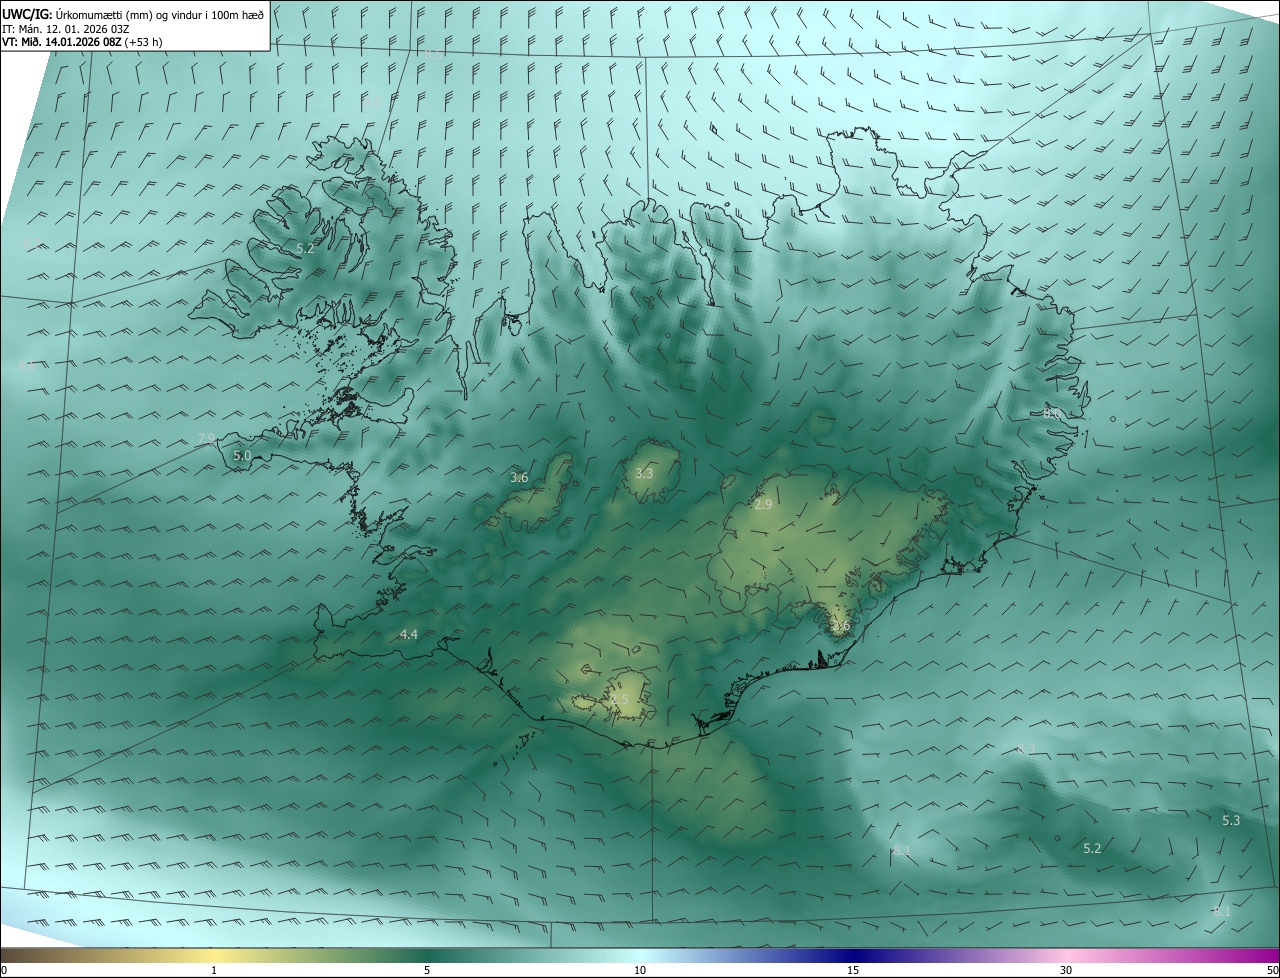Click the 0 tick on the color scale
Image resolution: width=1280 pixels, height=978 pixels.
4,970
